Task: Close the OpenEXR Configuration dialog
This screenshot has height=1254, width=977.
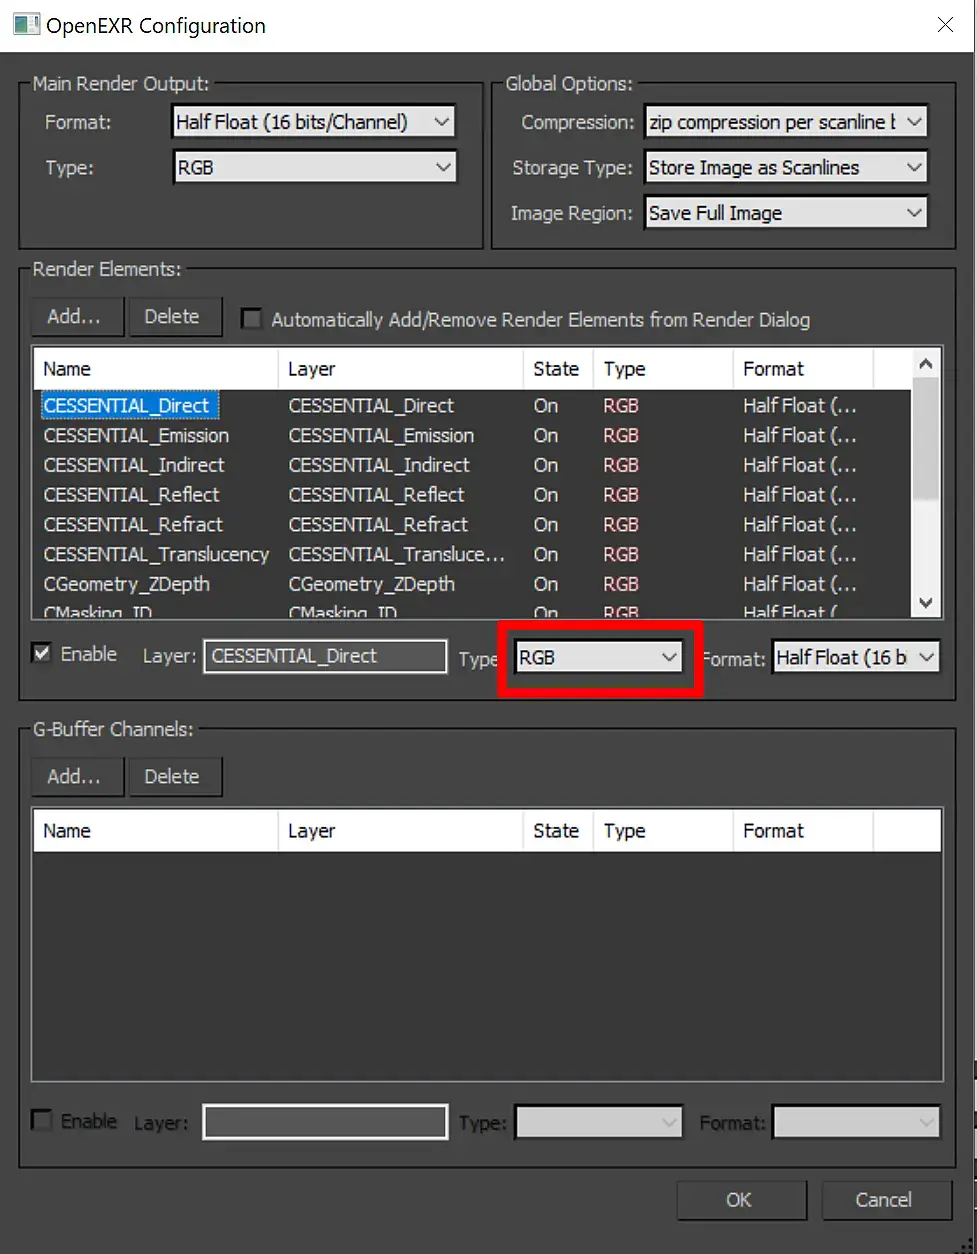Action: [945, 25]
